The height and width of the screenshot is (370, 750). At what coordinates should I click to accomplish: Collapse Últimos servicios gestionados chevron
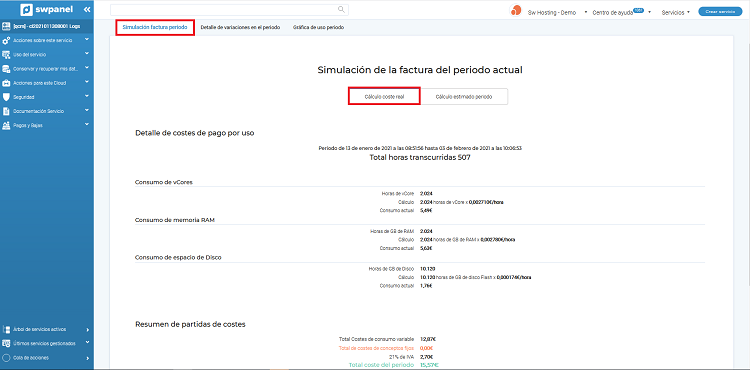coord(87,342)
